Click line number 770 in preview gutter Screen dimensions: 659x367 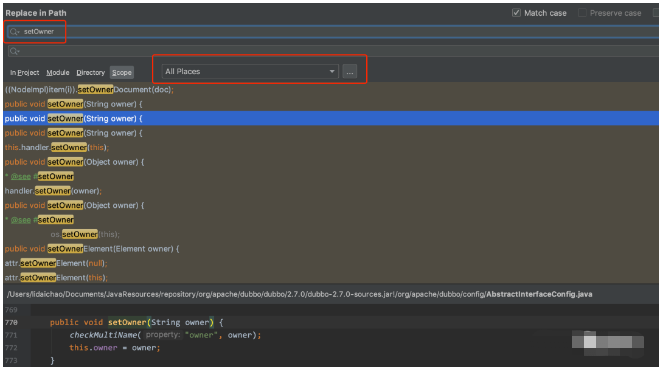(11, 322)
